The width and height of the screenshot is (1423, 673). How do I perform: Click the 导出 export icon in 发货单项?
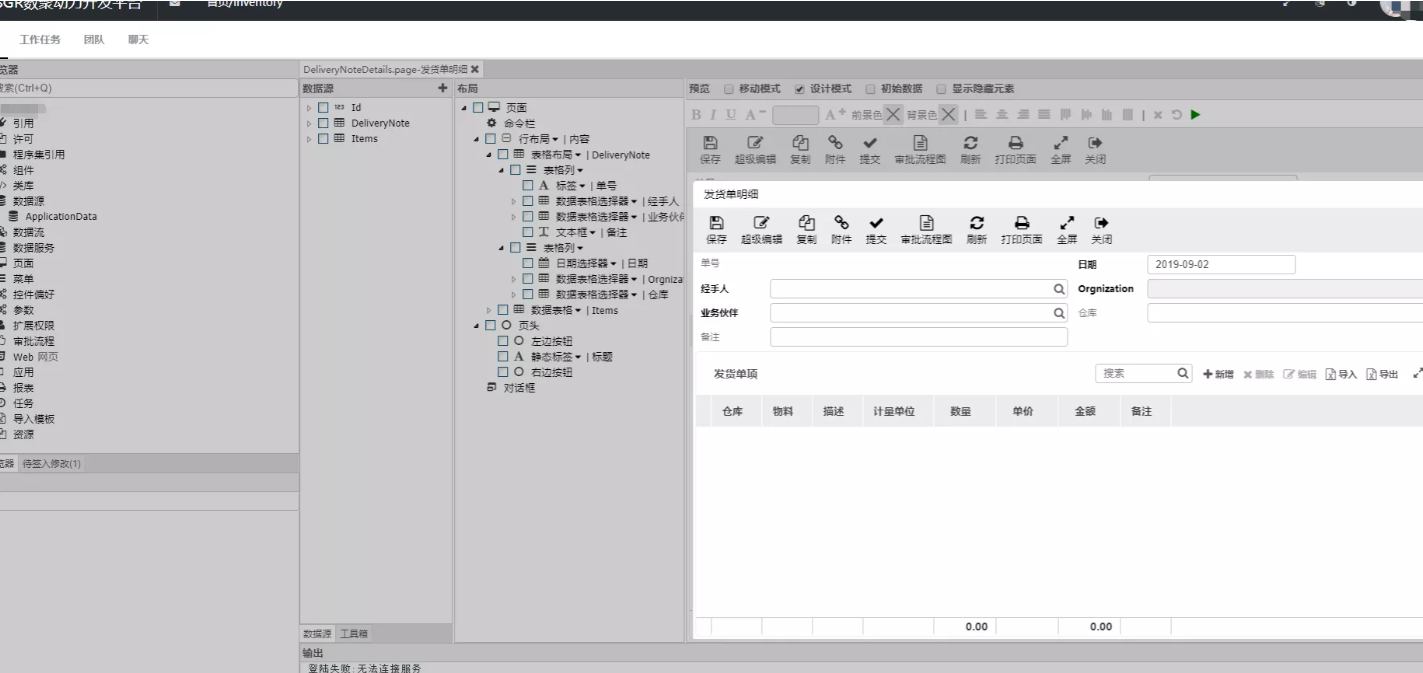pyautogui.click(x=1371, y=374)
